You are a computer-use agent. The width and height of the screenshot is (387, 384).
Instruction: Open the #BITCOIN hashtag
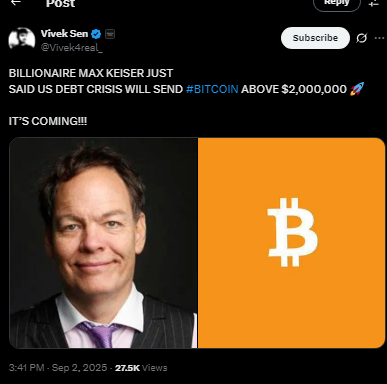(x=212, y=89)
